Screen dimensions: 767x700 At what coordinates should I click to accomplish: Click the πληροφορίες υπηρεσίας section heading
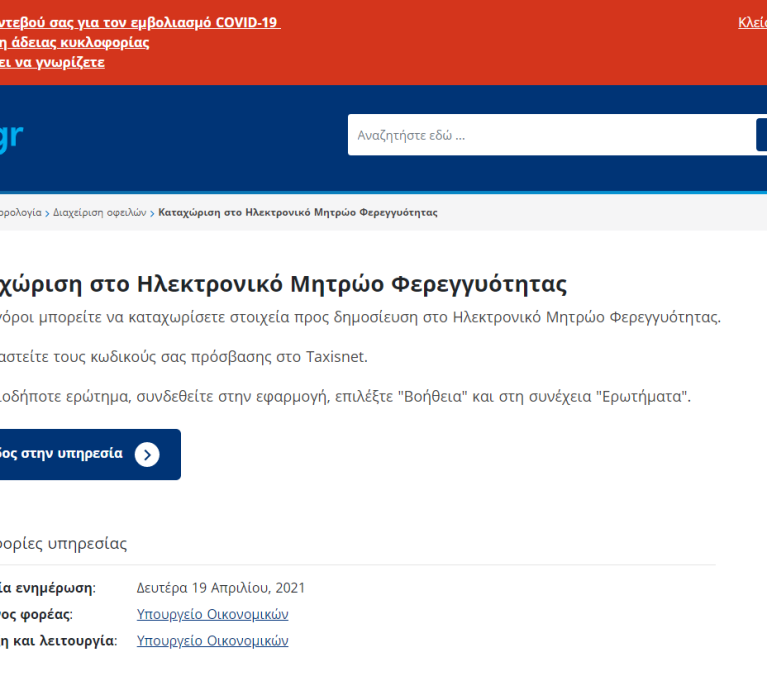[x=64, y=543]
